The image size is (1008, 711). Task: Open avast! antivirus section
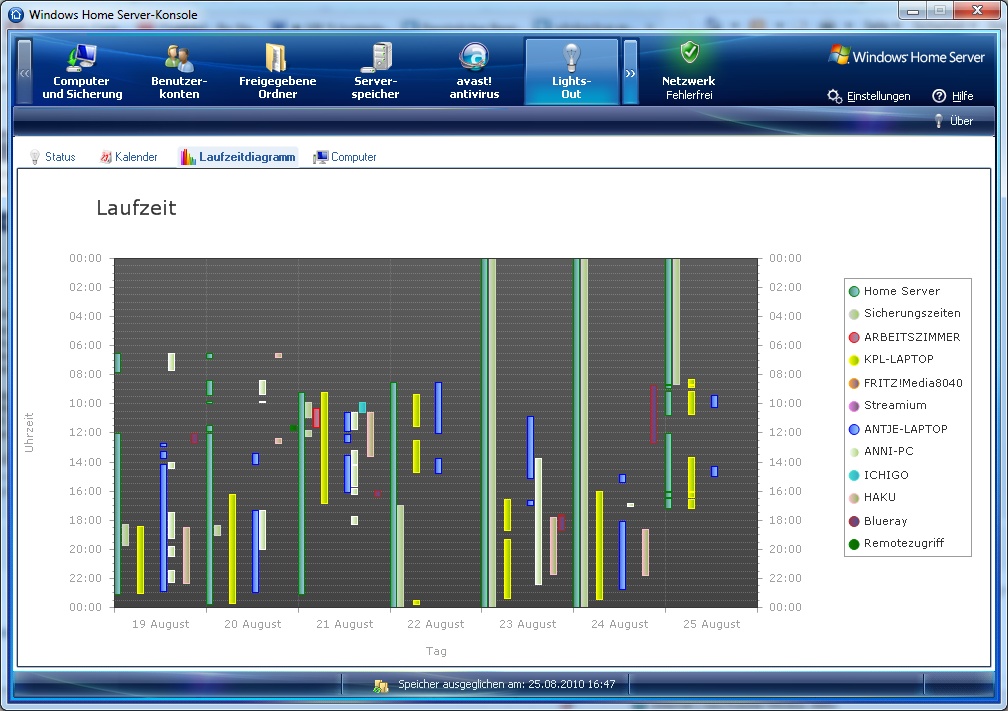[x=474, y=70]
